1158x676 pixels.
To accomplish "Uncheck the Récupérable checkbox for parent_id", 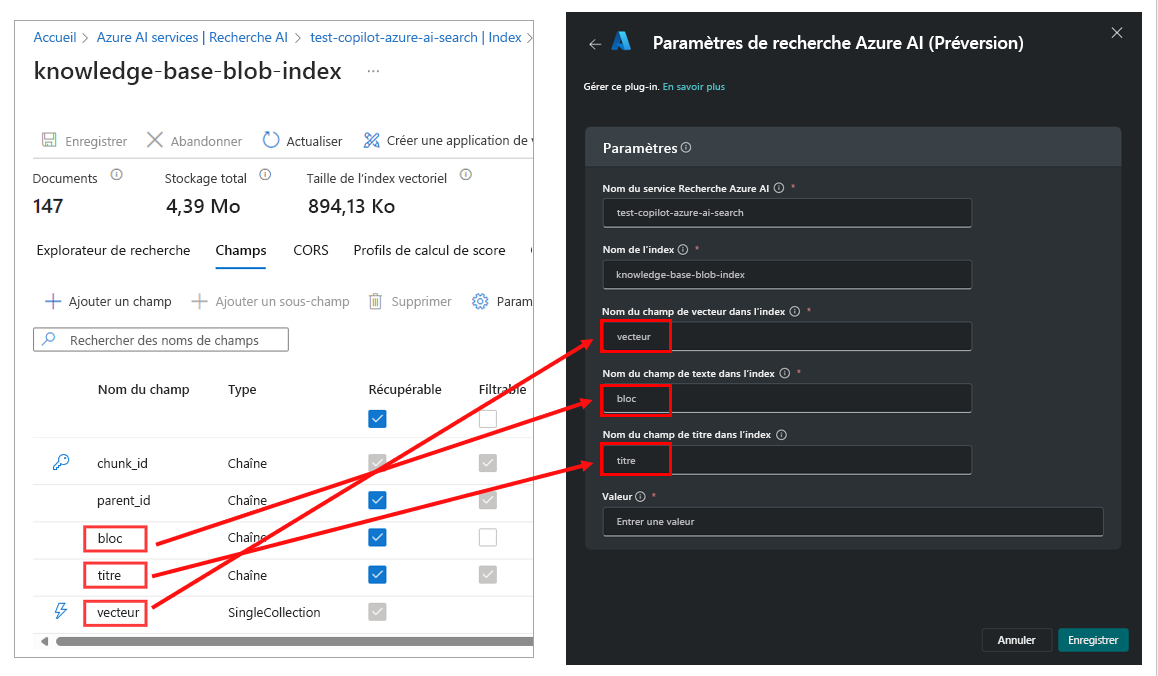I will pyautogui.click(x=377, y=500).
